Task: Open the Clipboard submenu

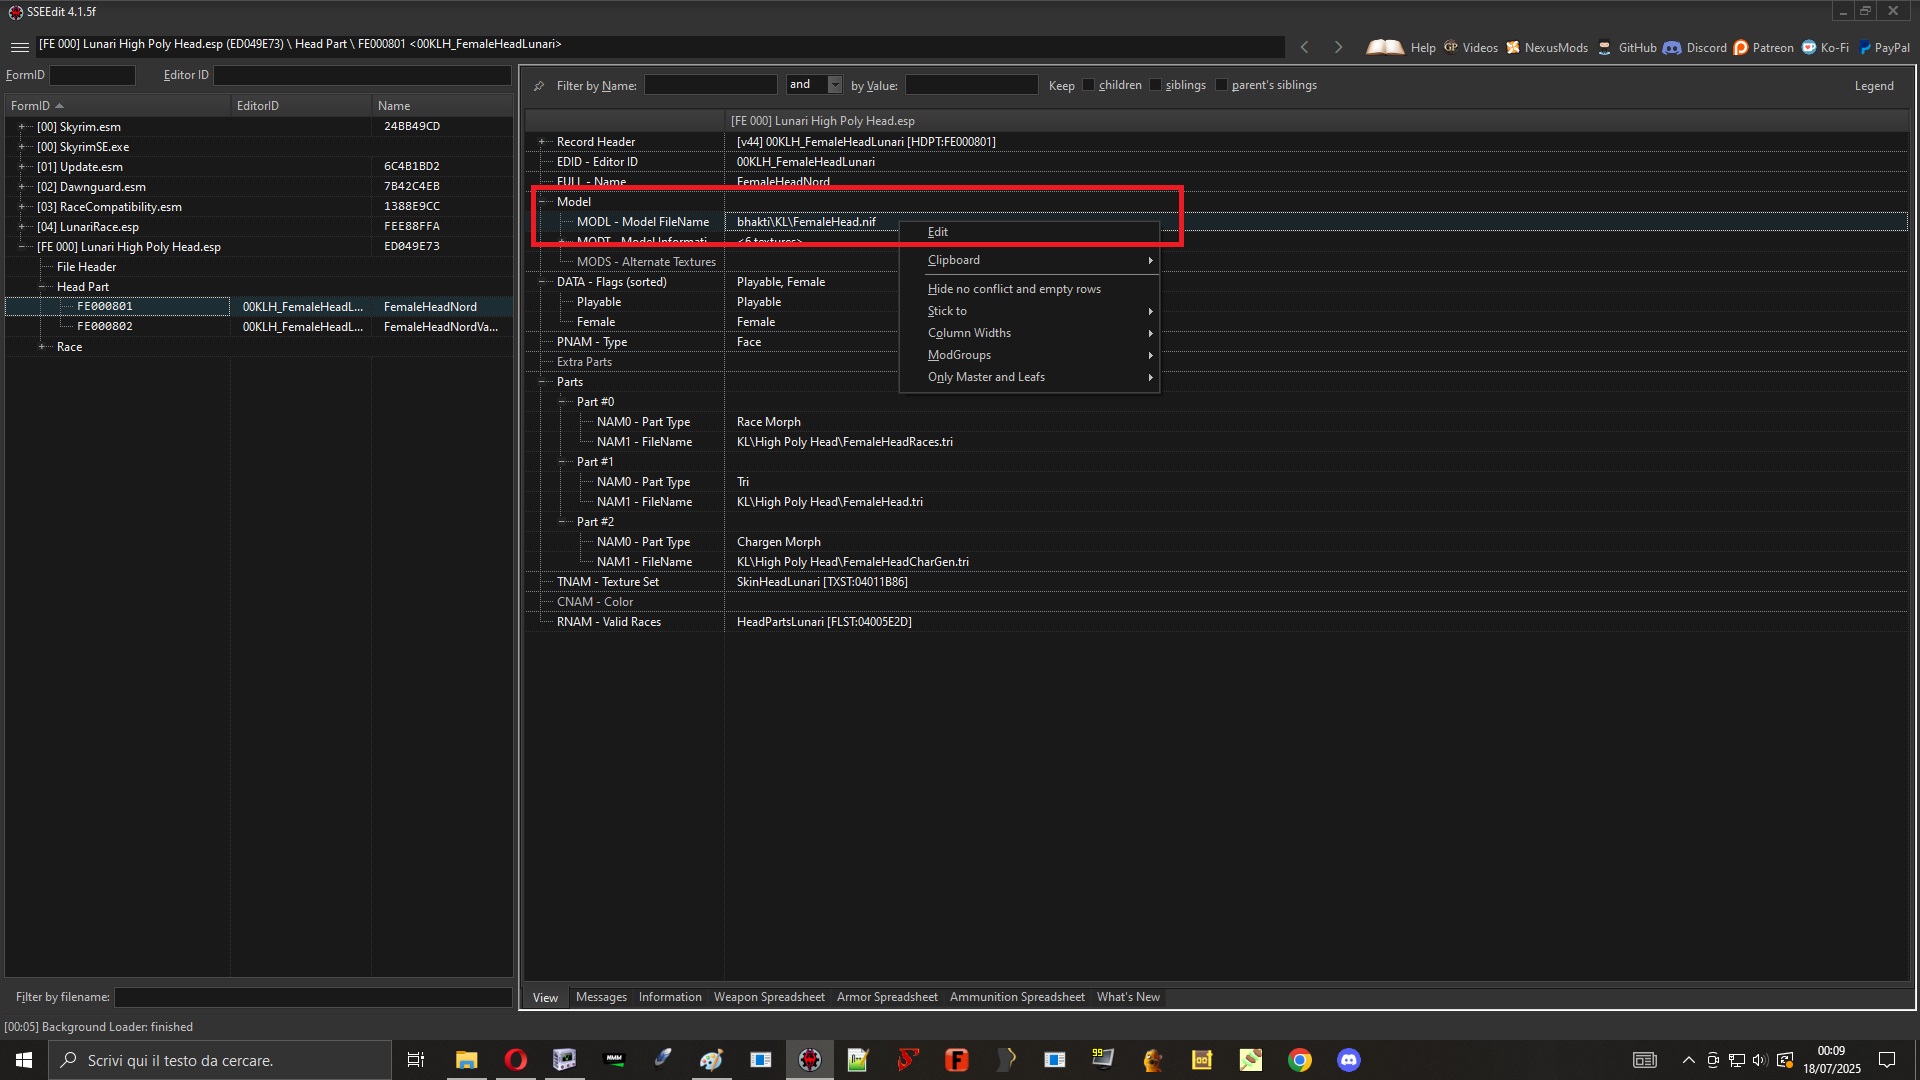Action: (x=1029, y=260)
